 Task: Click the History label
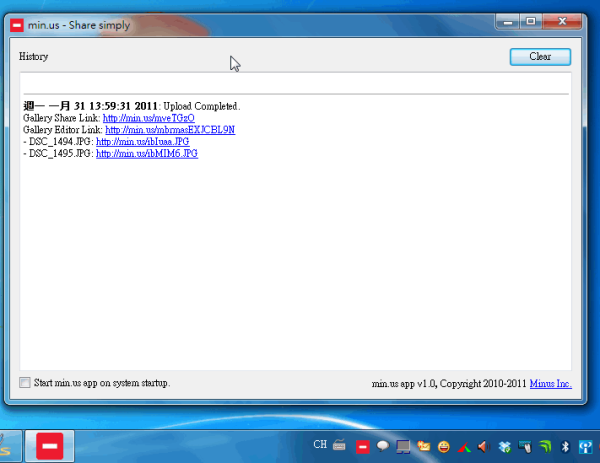(x=34, y=57)
